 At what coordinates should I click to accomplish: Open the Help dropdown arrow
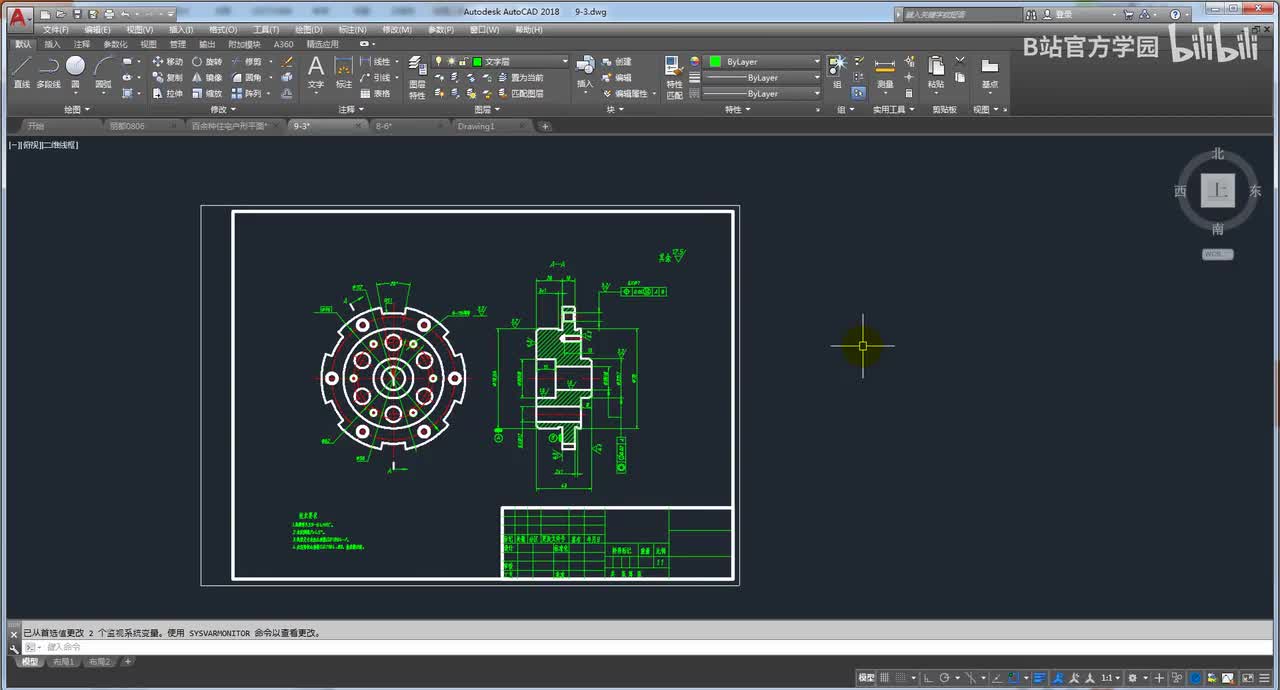[1187, 15]
